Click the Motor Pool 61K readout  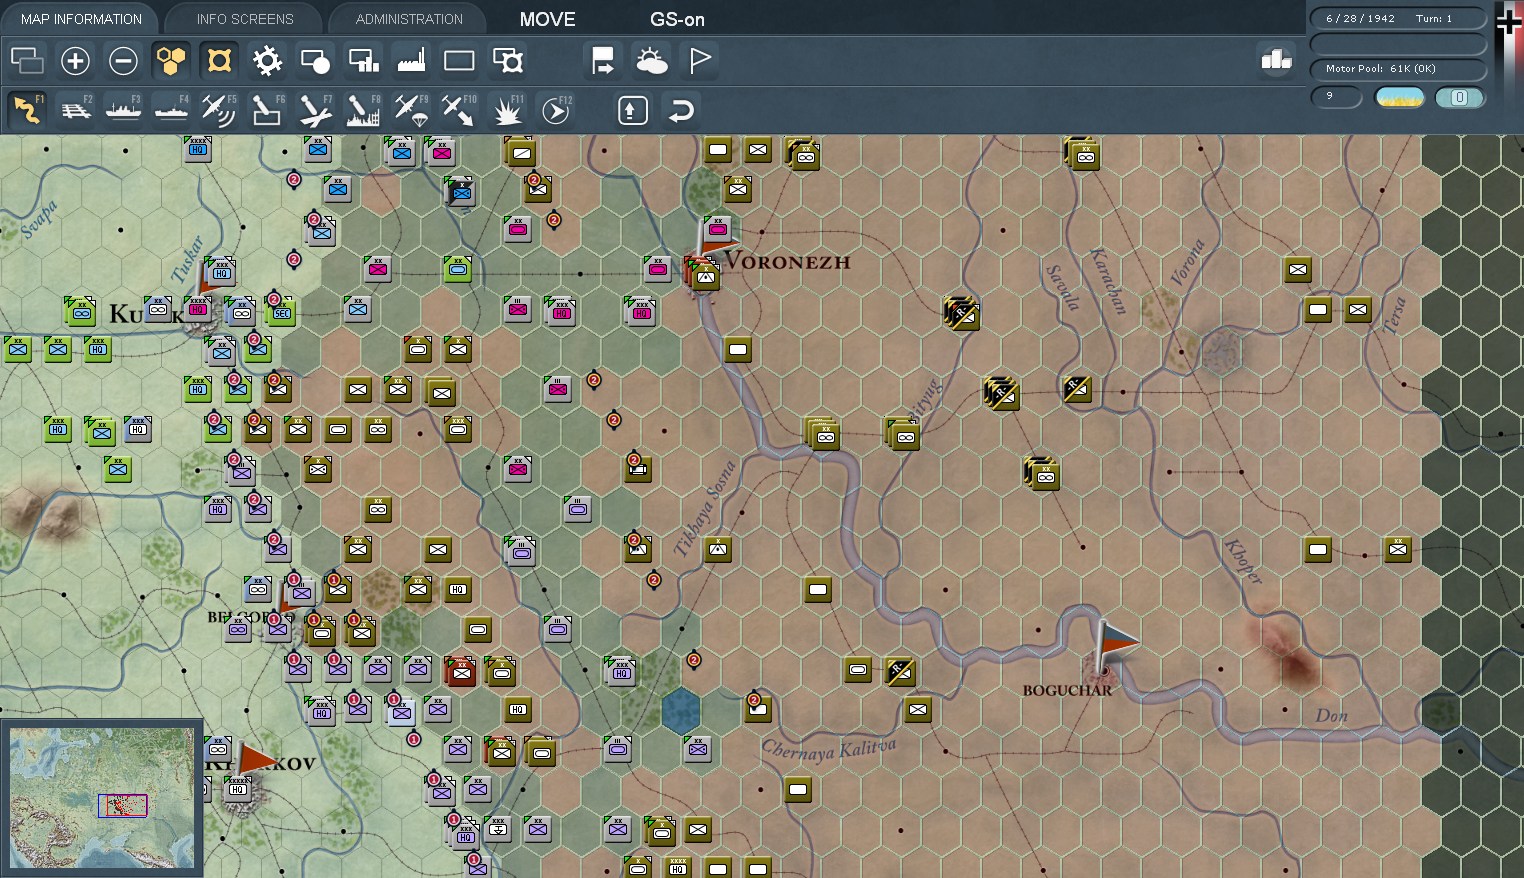coord(1398,68)
